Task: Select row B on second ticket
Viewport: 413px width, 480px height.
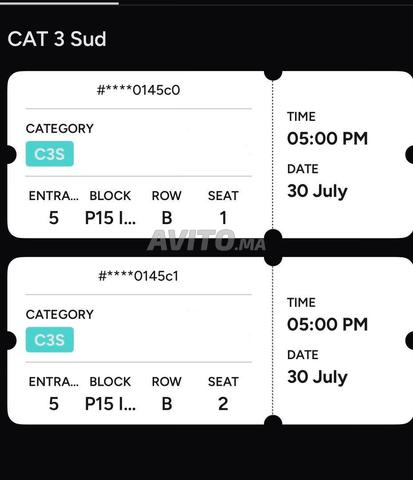Action: pos(167,404)
